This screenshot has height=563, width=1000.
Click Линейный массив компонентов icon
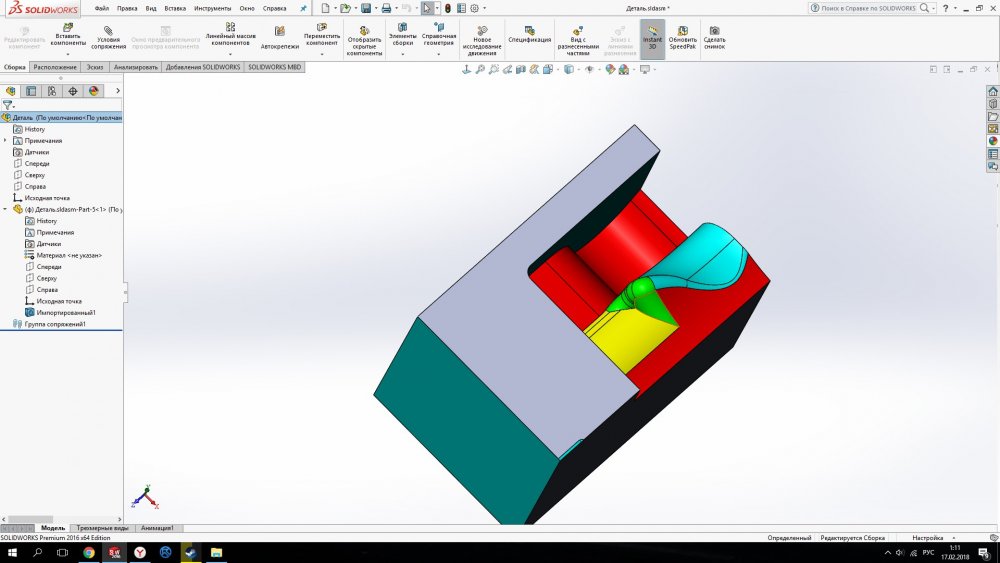230,27
